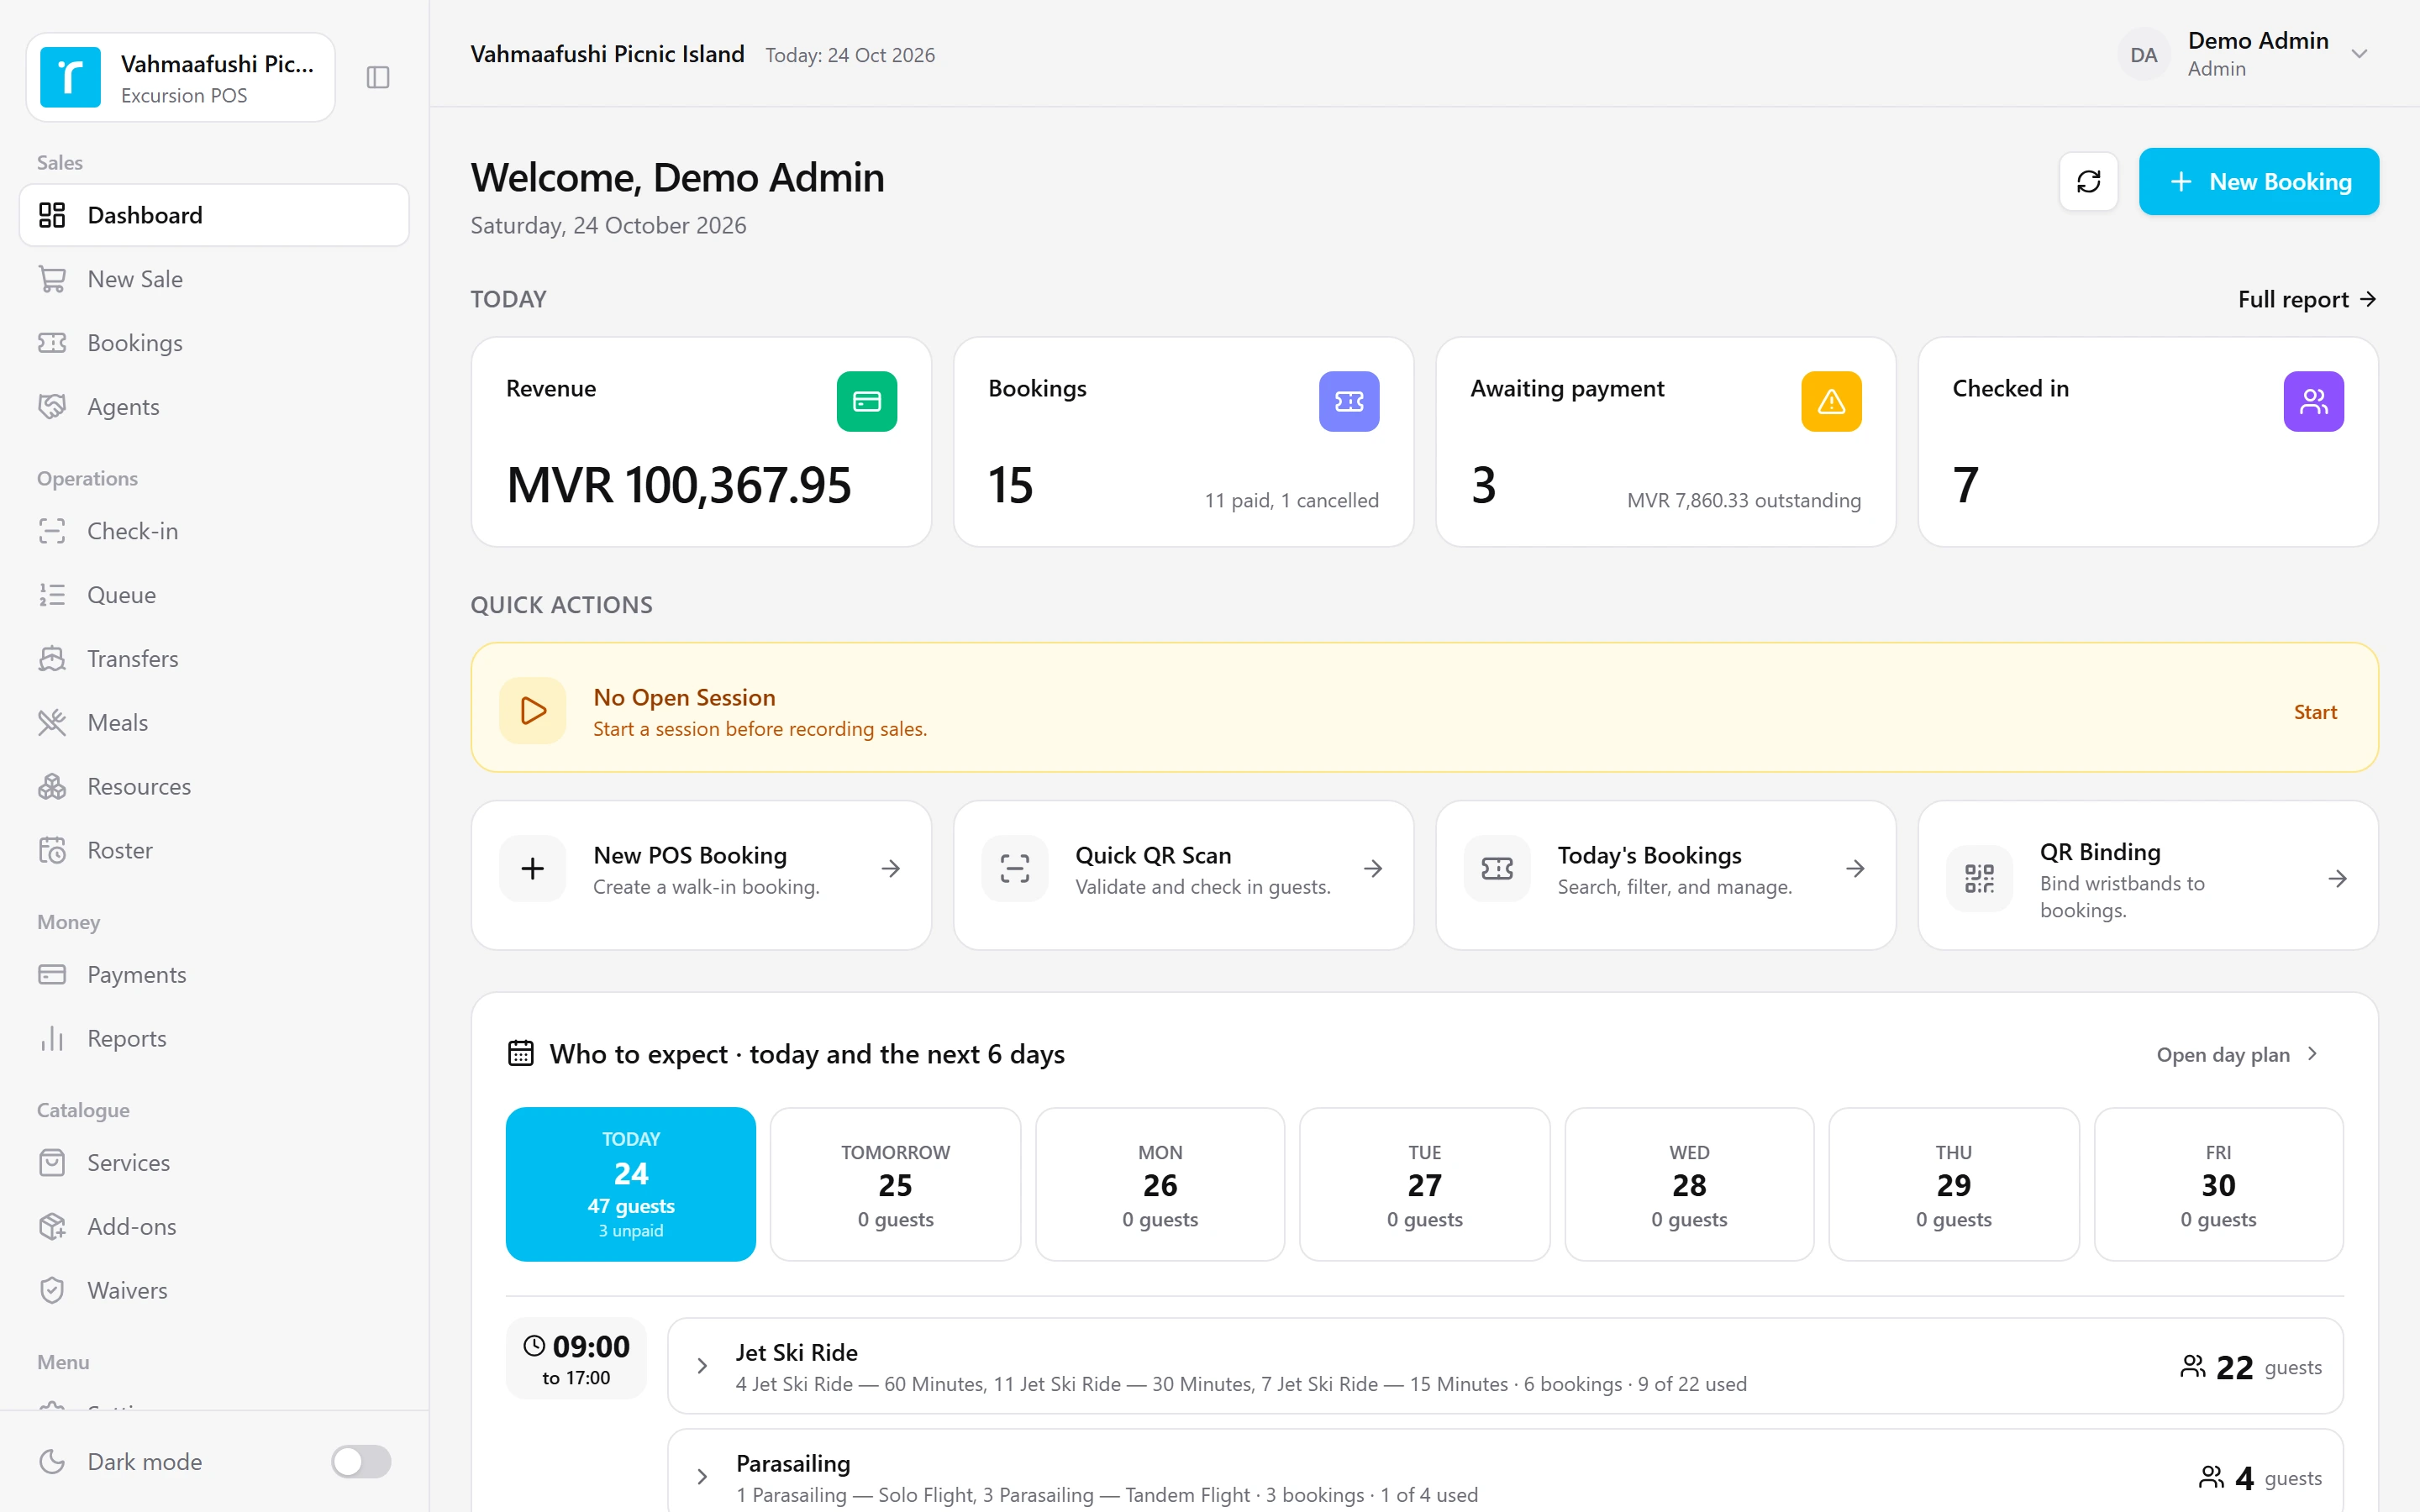
Task: Click the purple Checked in people icon
Action: click(2313, 401)
